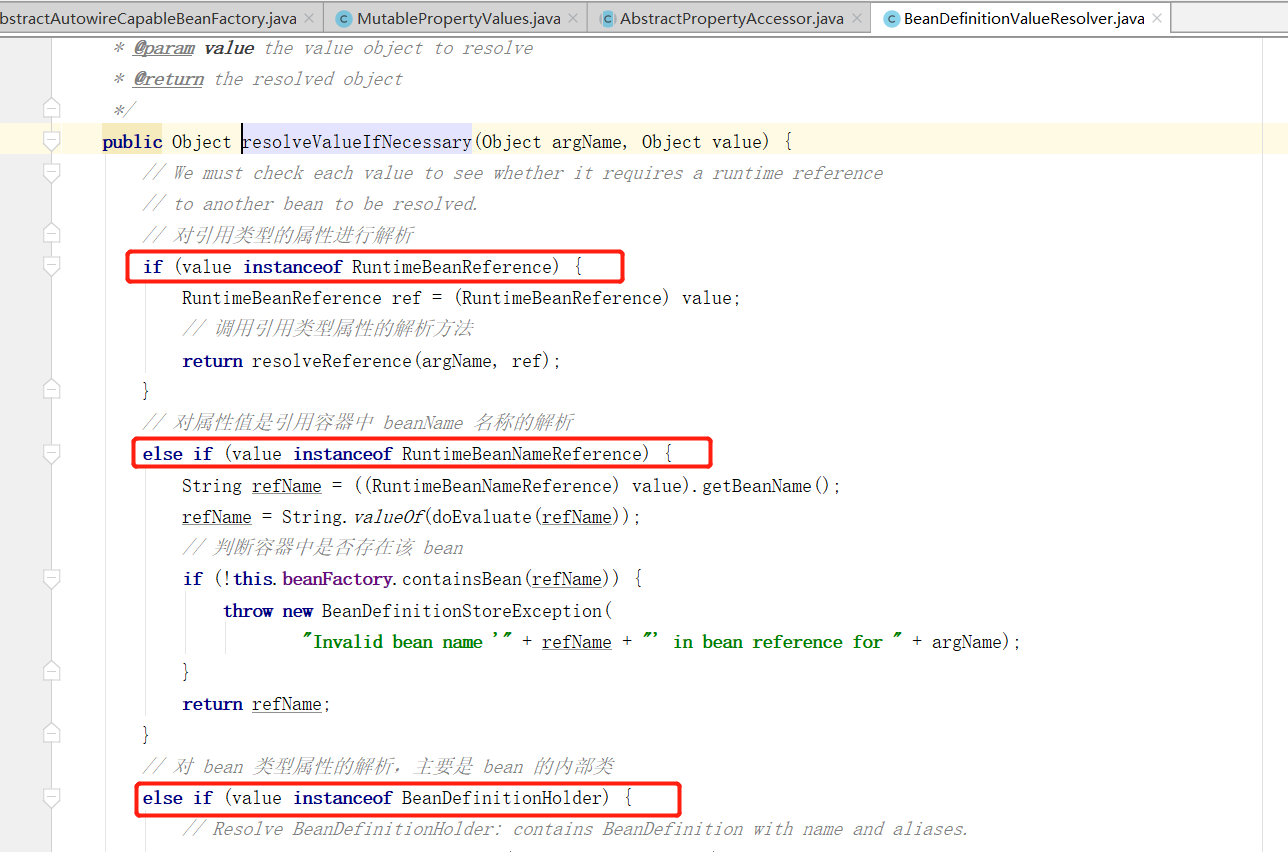Click the comment 'Resolve BeanDefinitionHolder: contains BeanDefinition'
Image resolution: width=1288 pixels, height=852 pixels.
[x=575, y=829]
